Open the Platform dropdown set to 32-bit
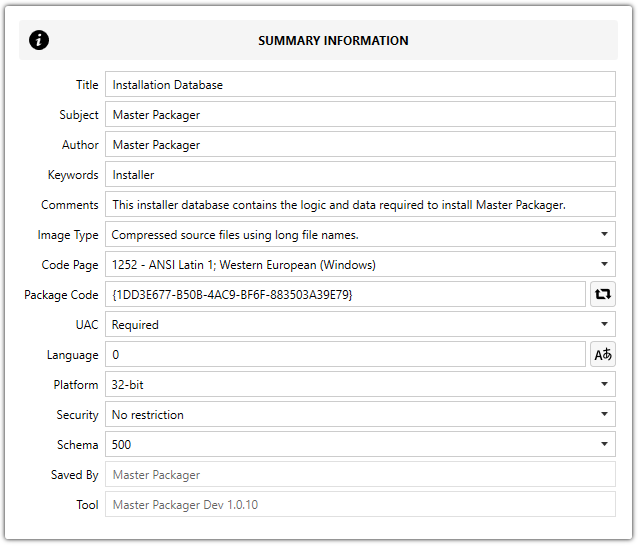The image size is (638, 546). (360, 384)
